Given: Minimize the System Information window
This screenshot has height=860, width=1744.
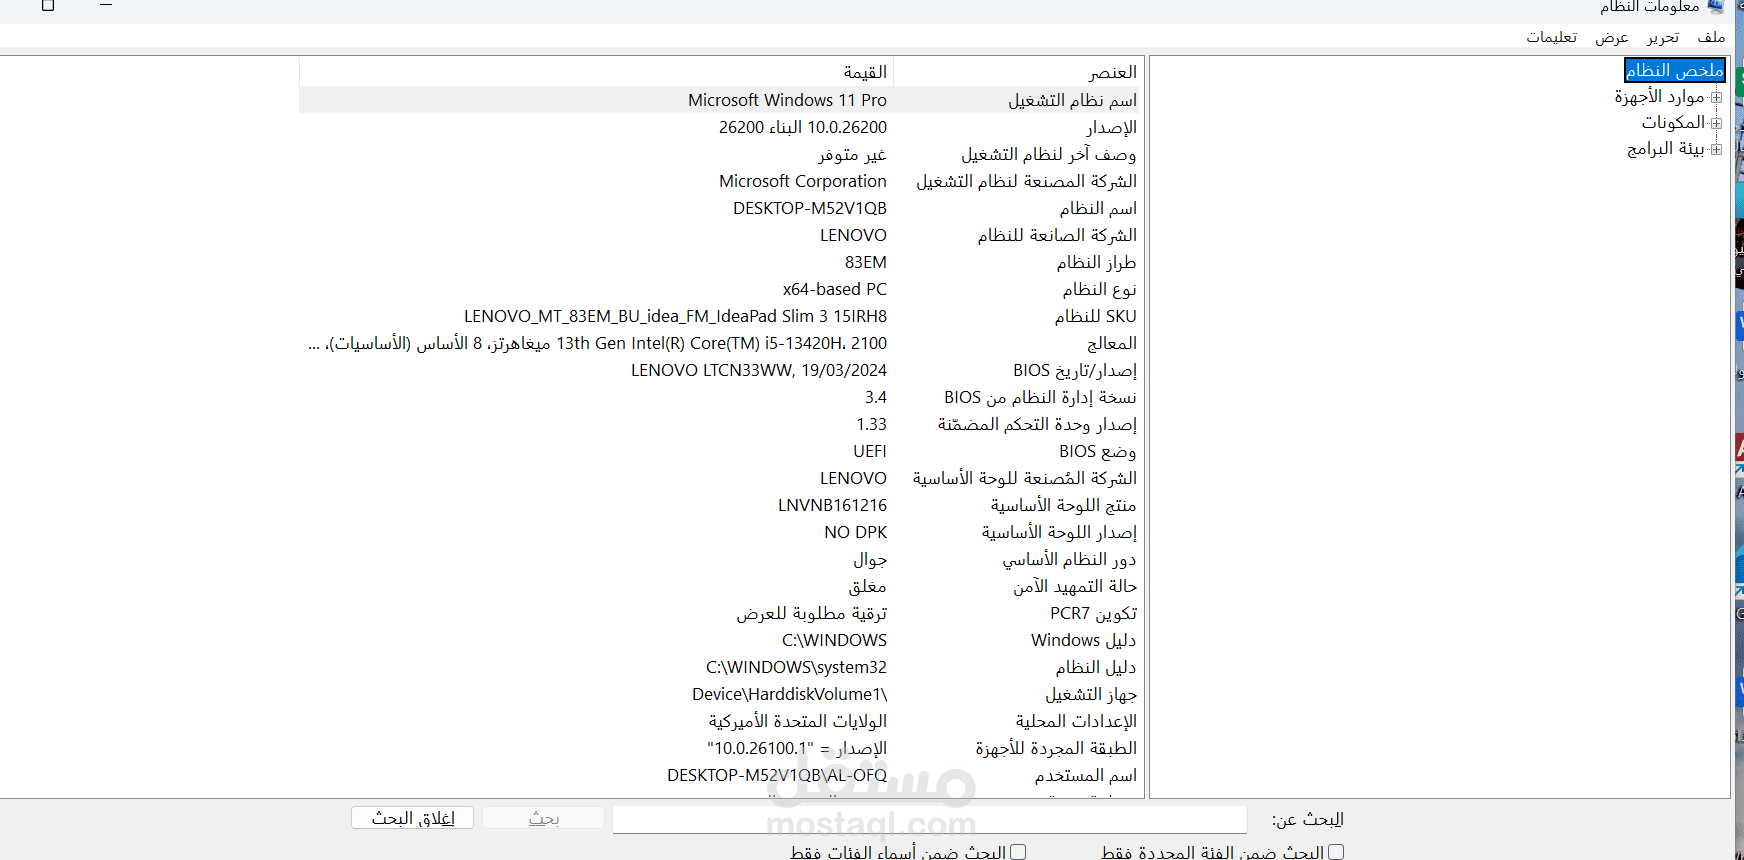Looking at the screenshot, I should tap(106, 5).
